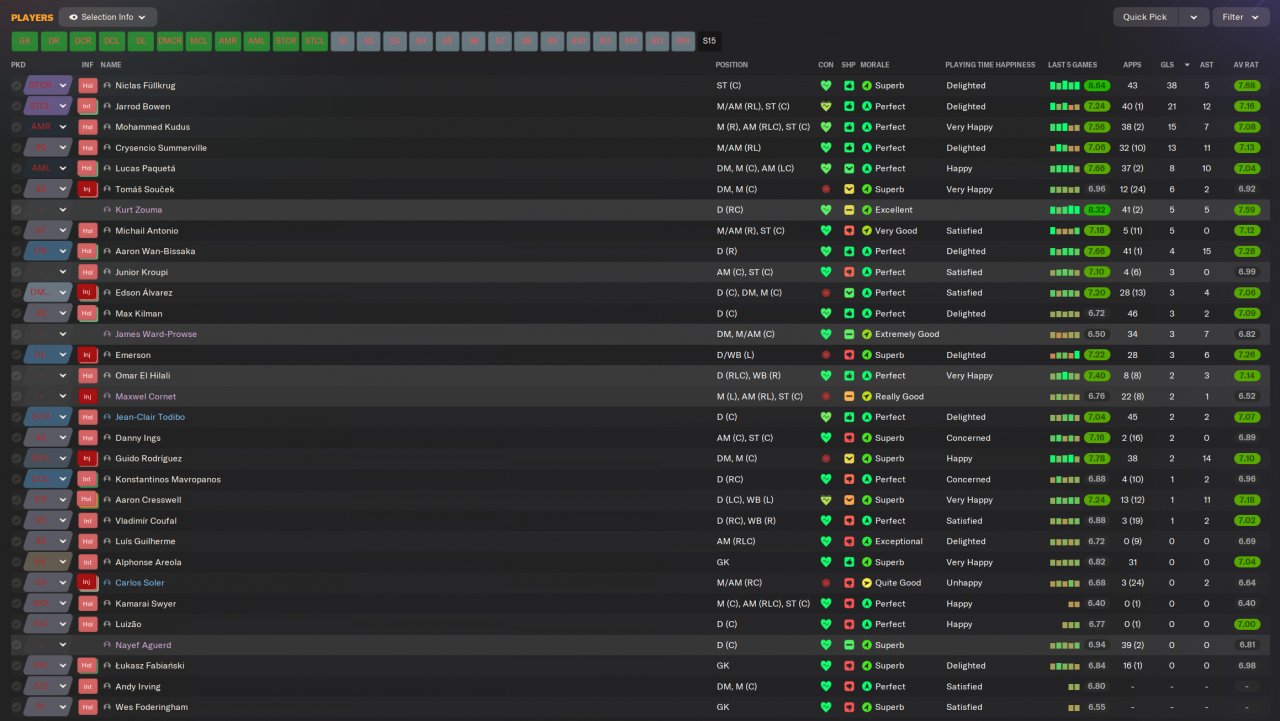This screenshot has width=1280, height=721.
Task: Click the 7.68 average rating badge for Füllkrug
Action: point(1246,86)
